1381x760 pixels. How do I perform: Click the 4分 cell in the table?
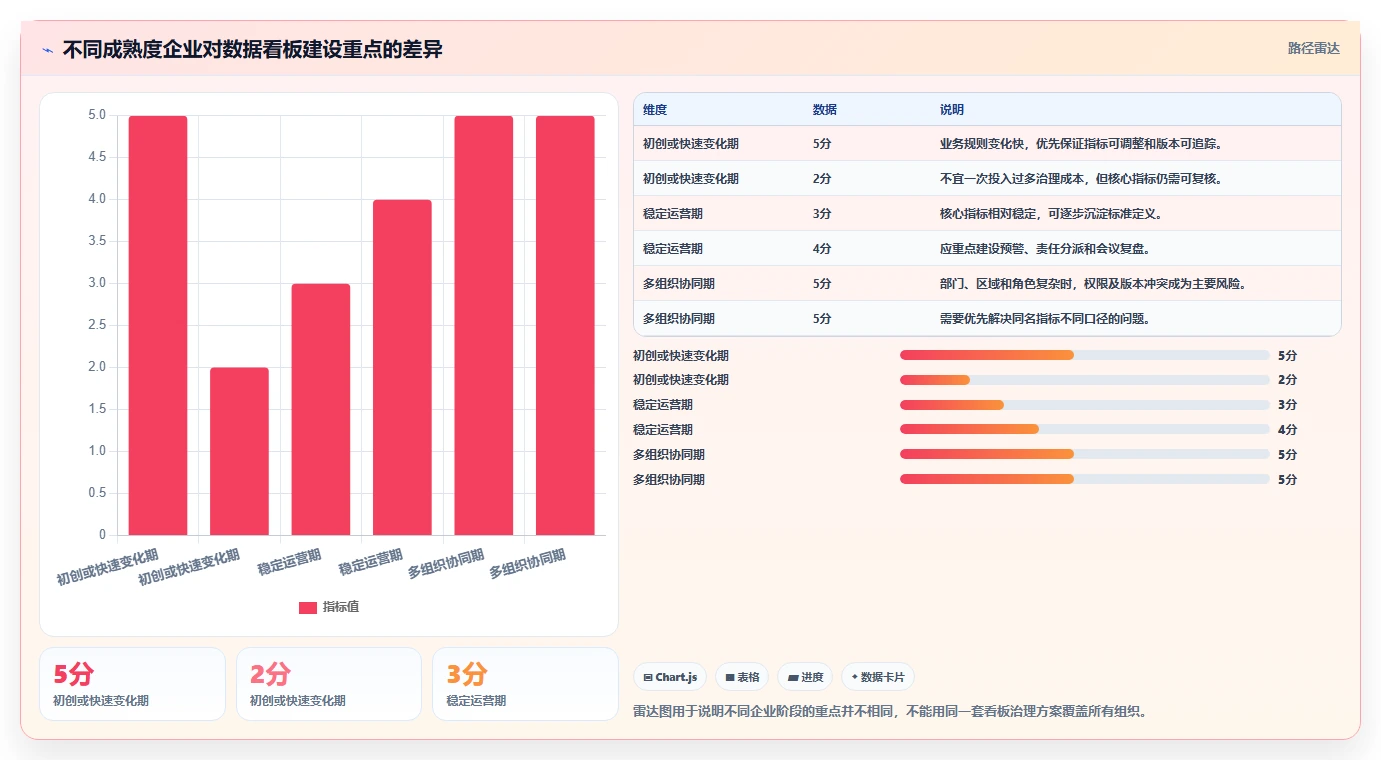coord(822,249)
